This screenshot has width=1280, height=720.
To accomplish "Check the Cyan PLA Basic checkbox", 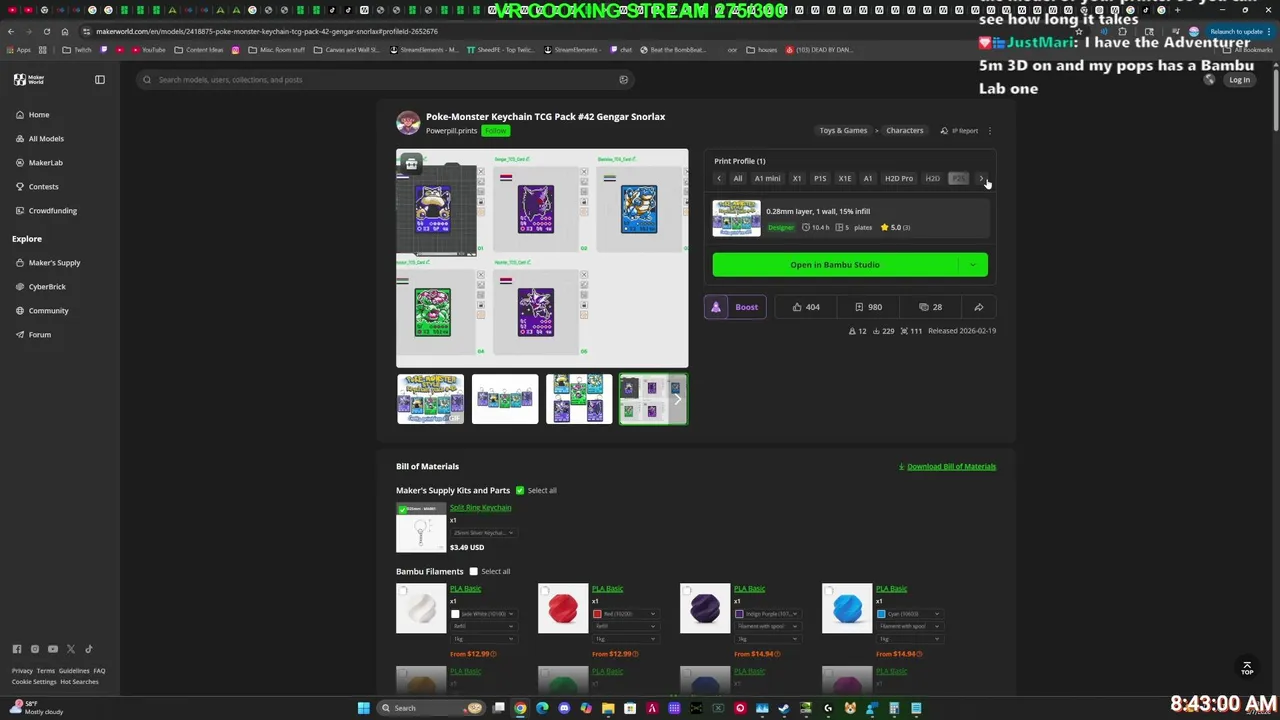I will [x=829, y=591].
